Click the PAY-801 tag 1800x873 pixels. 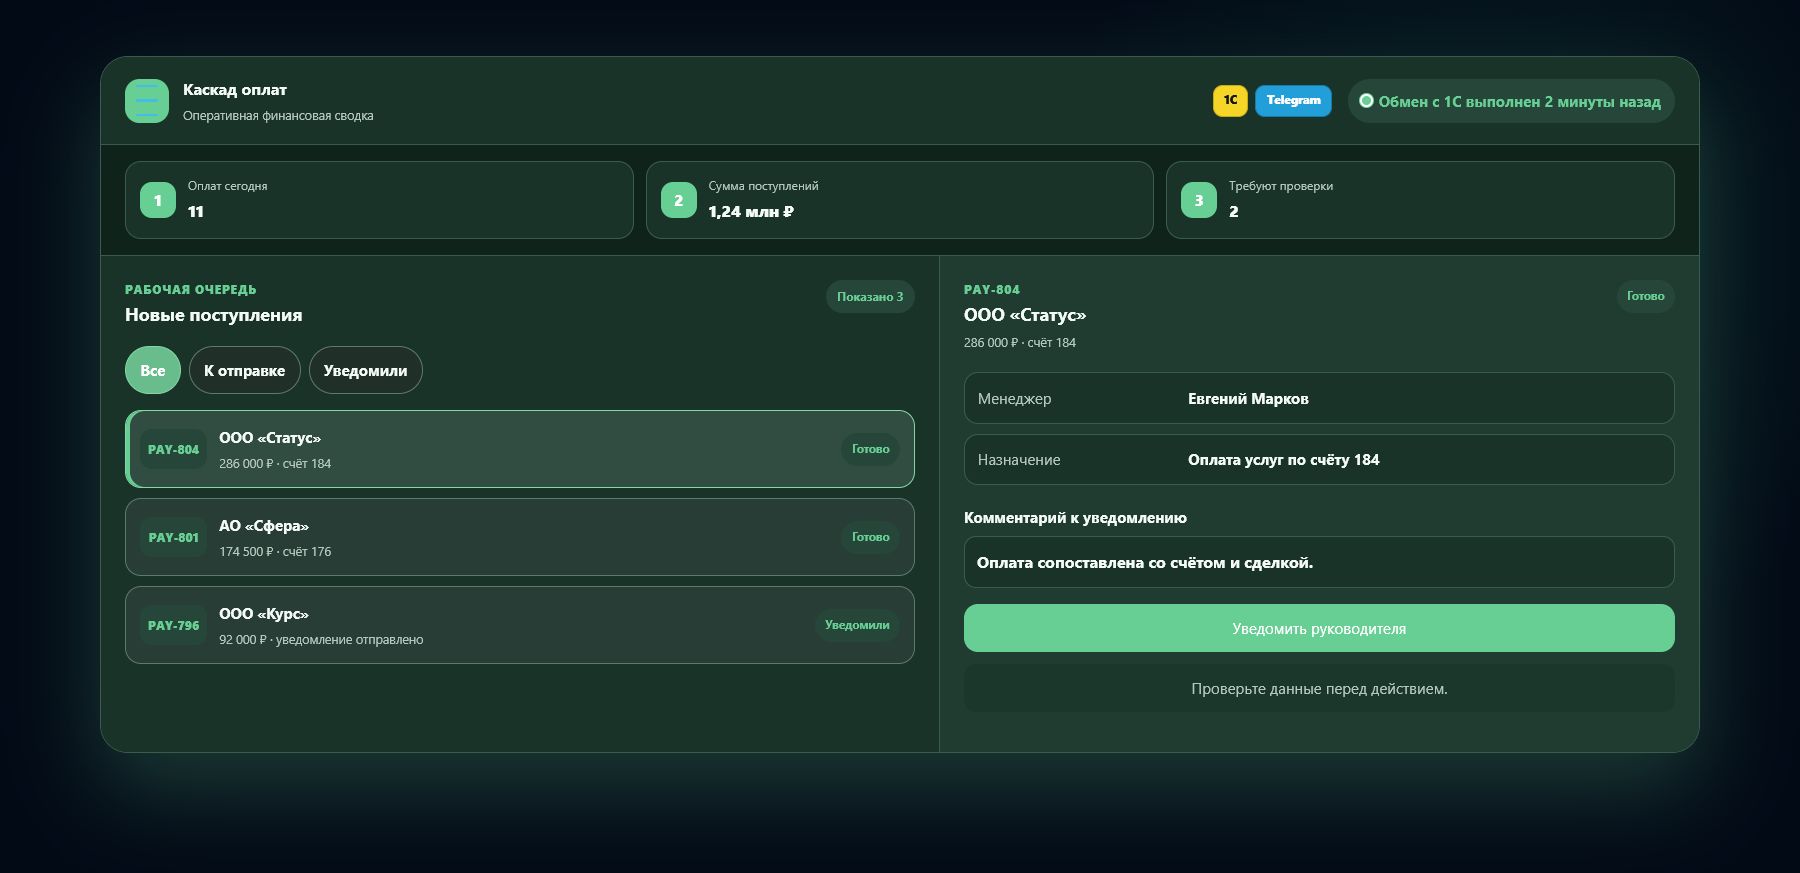pyautogui.click(x=173, y=537)
